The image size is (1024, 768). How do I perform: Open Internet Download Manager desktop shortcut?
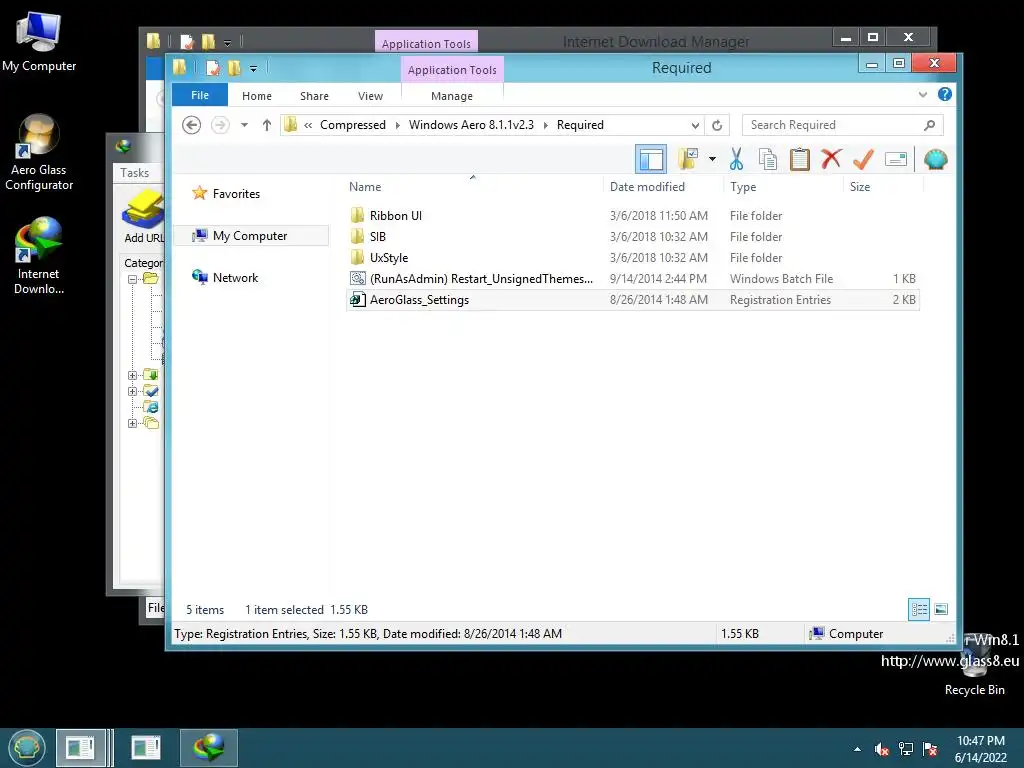pyautogui.click(x=39, y=256)
